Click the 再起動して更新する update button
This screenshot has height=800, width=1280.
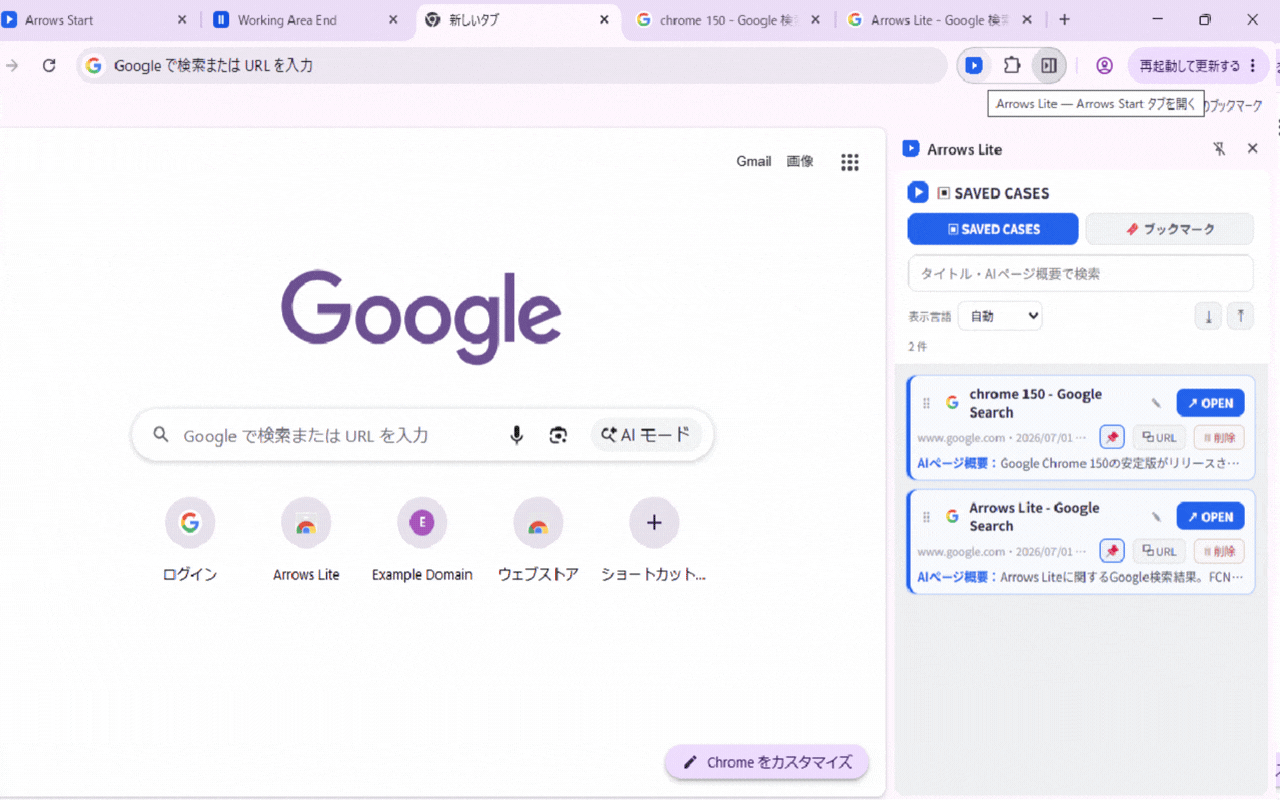(1198, 65)
